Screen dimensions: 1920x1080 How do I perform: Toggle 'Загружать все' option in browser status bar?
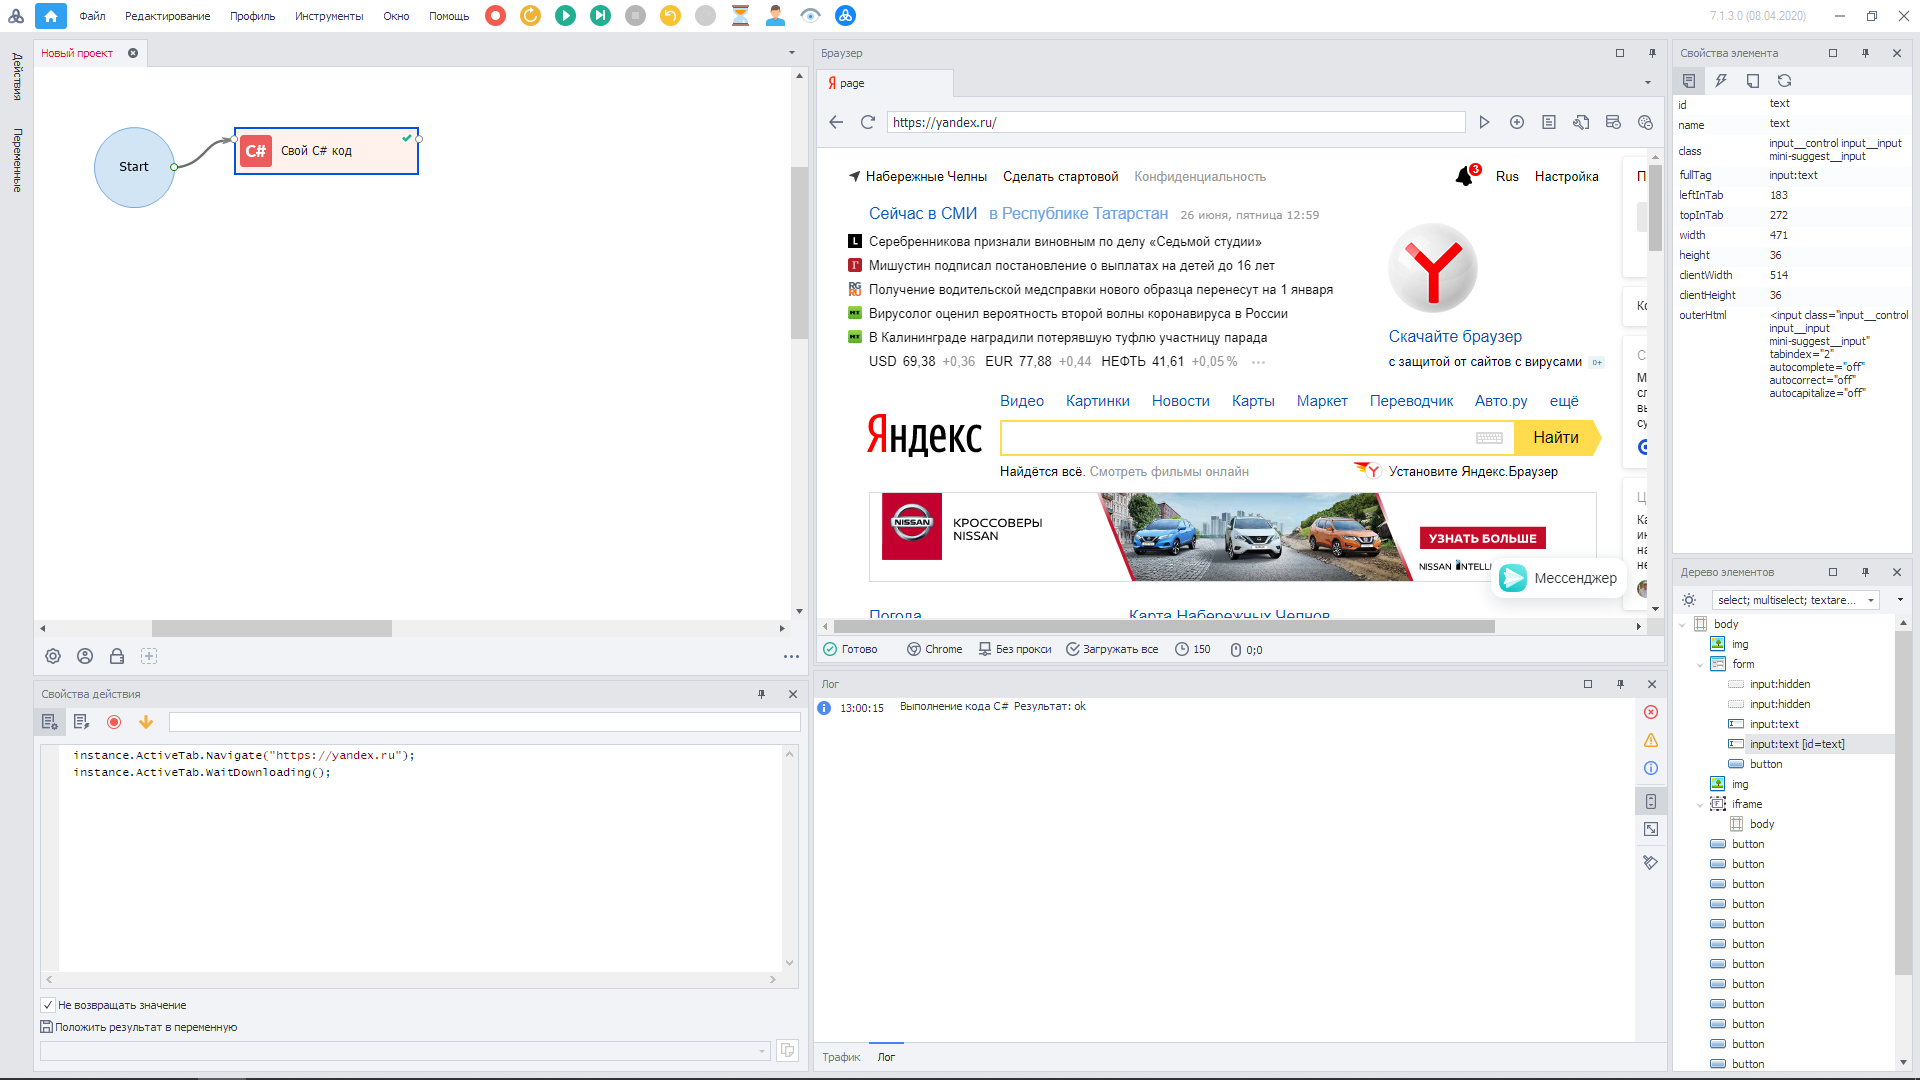coord(1111,649)
